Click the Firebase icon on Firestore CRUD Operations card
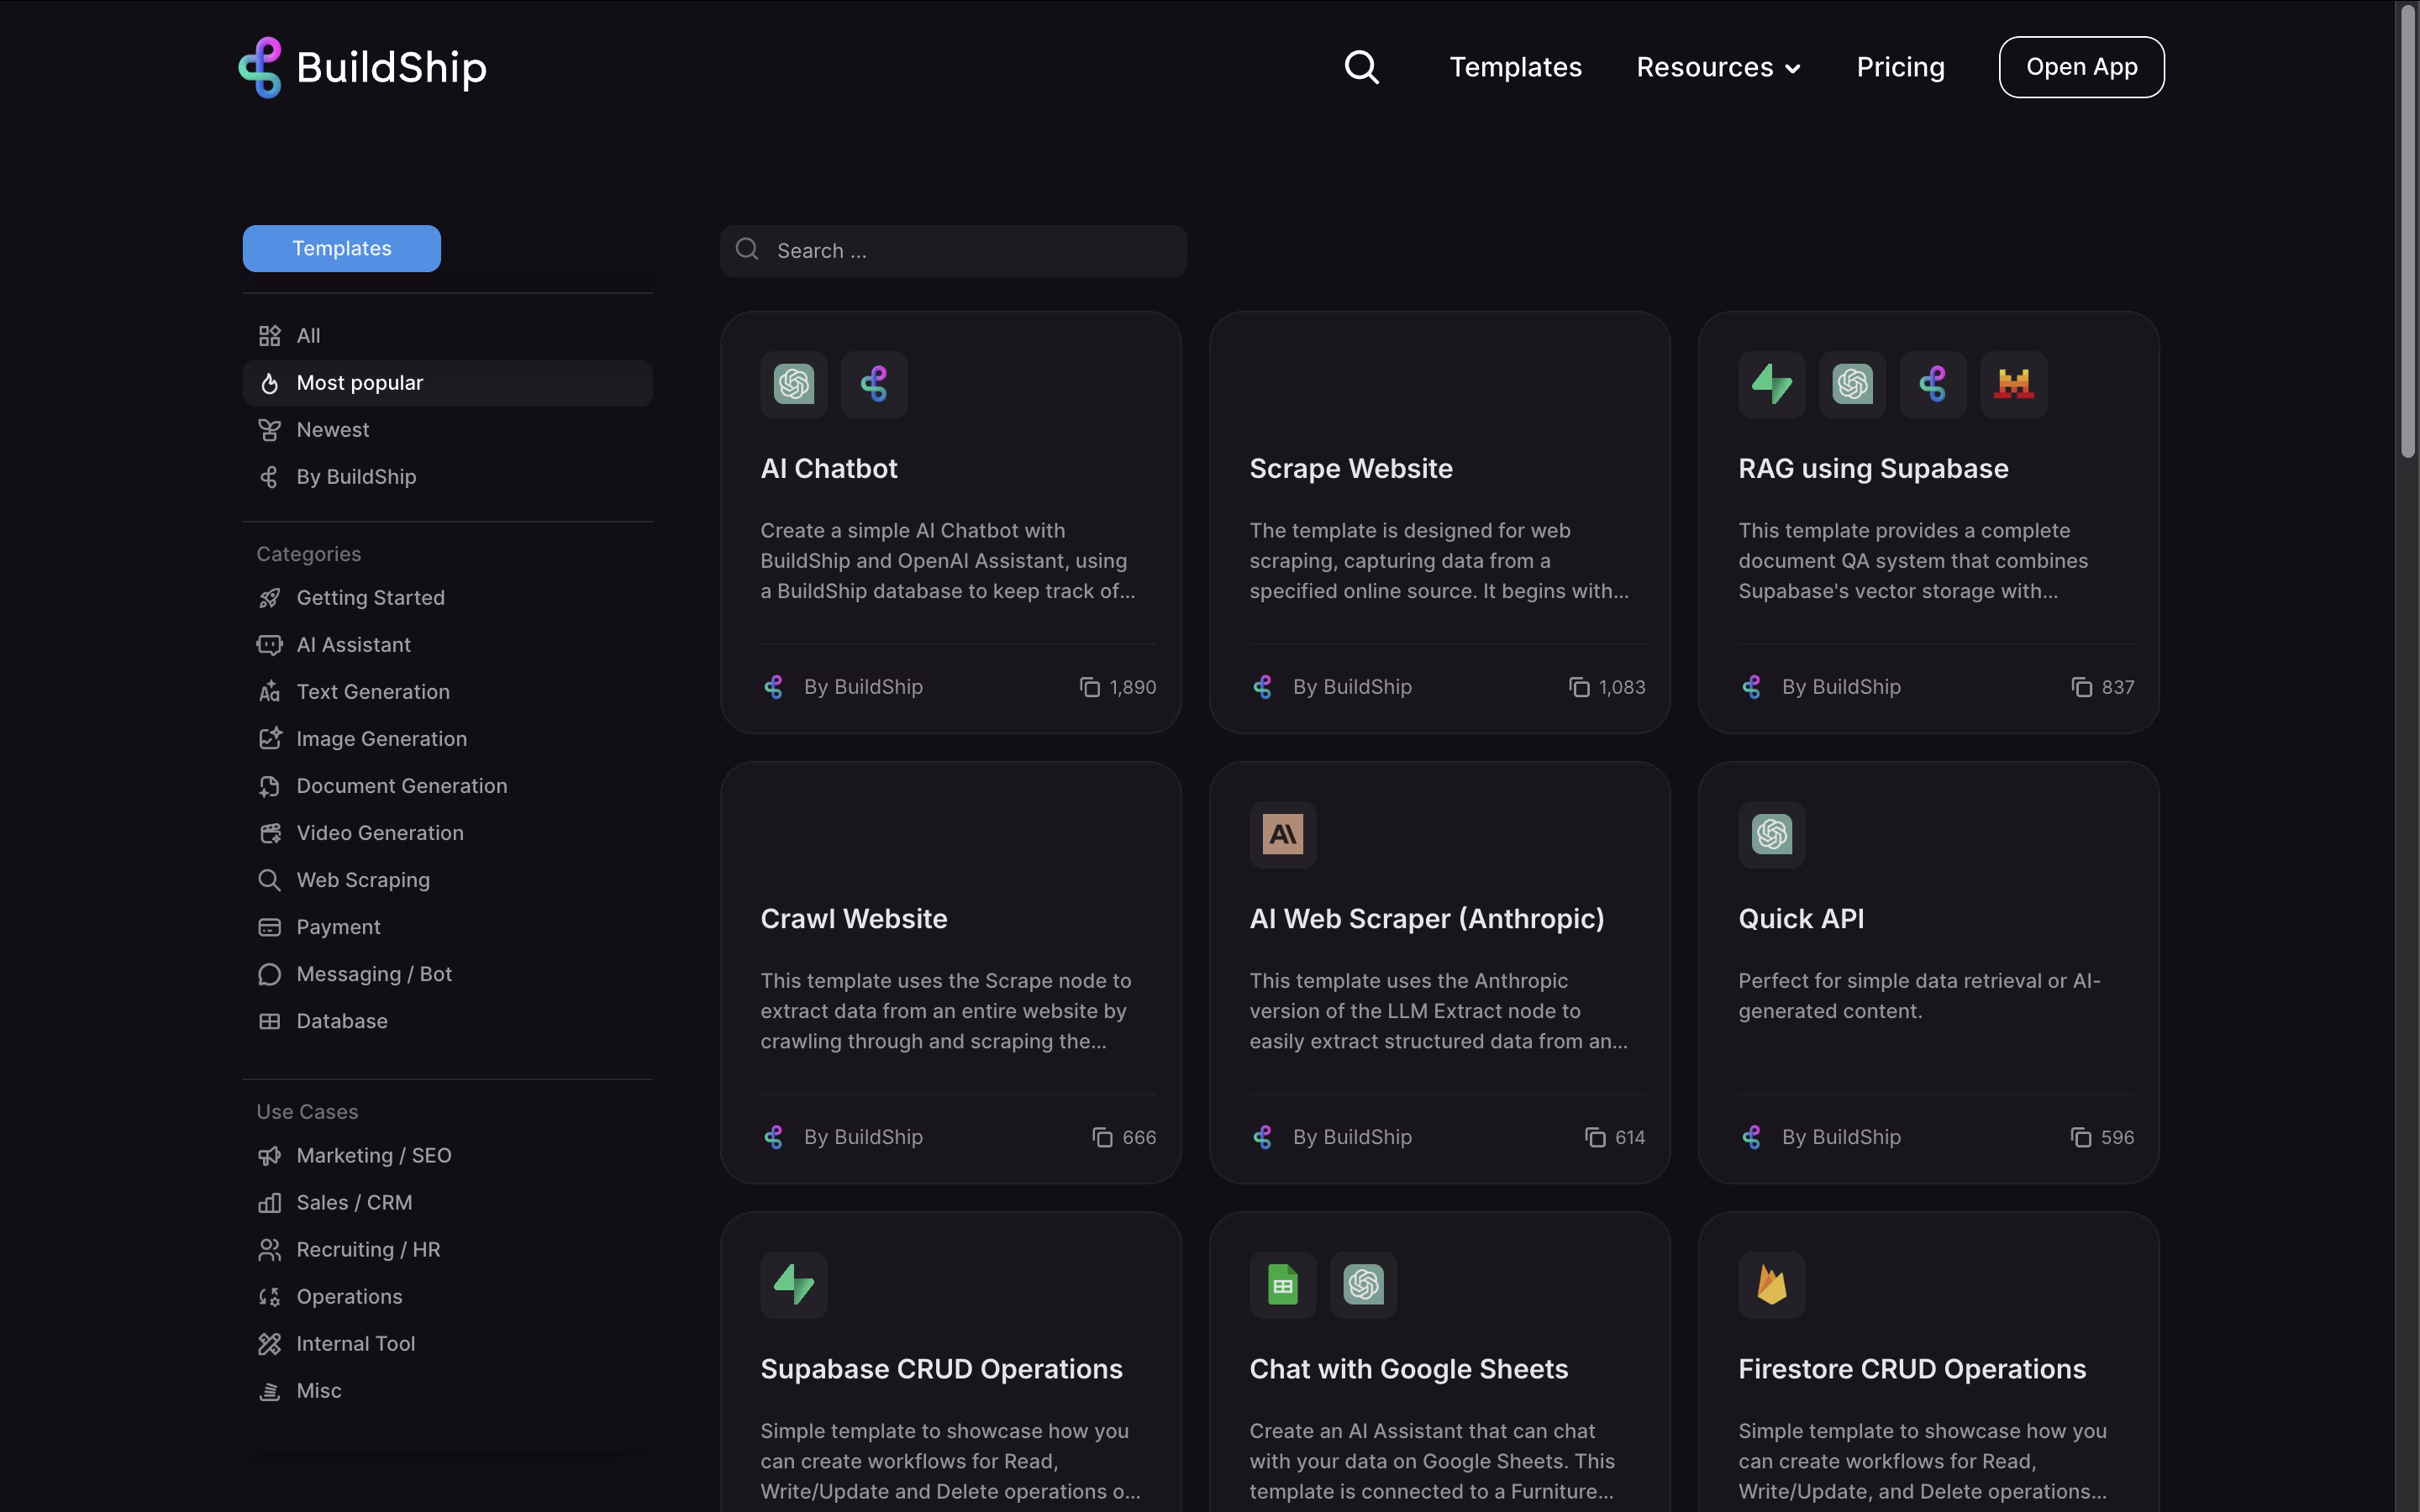This screenshot has width=2420, height=1512. click(1772, 1284)
